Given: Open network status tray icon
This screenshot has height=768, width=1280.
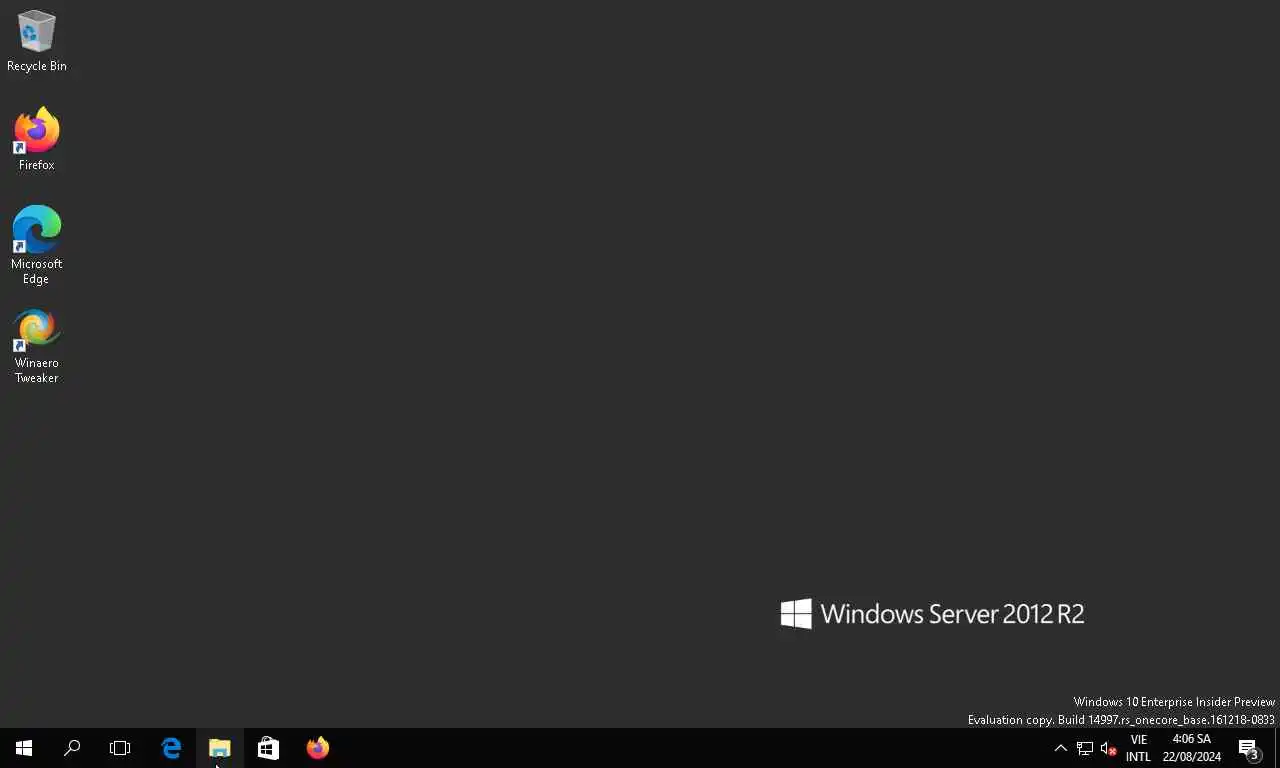Looking at the screenshot, I should pyautogui.click(x=1085, y=748).
